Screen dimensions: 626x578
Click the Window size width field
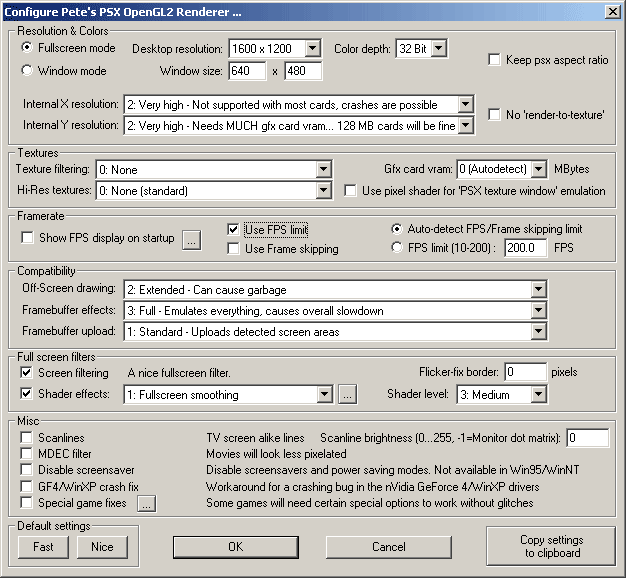click(247, 71)
